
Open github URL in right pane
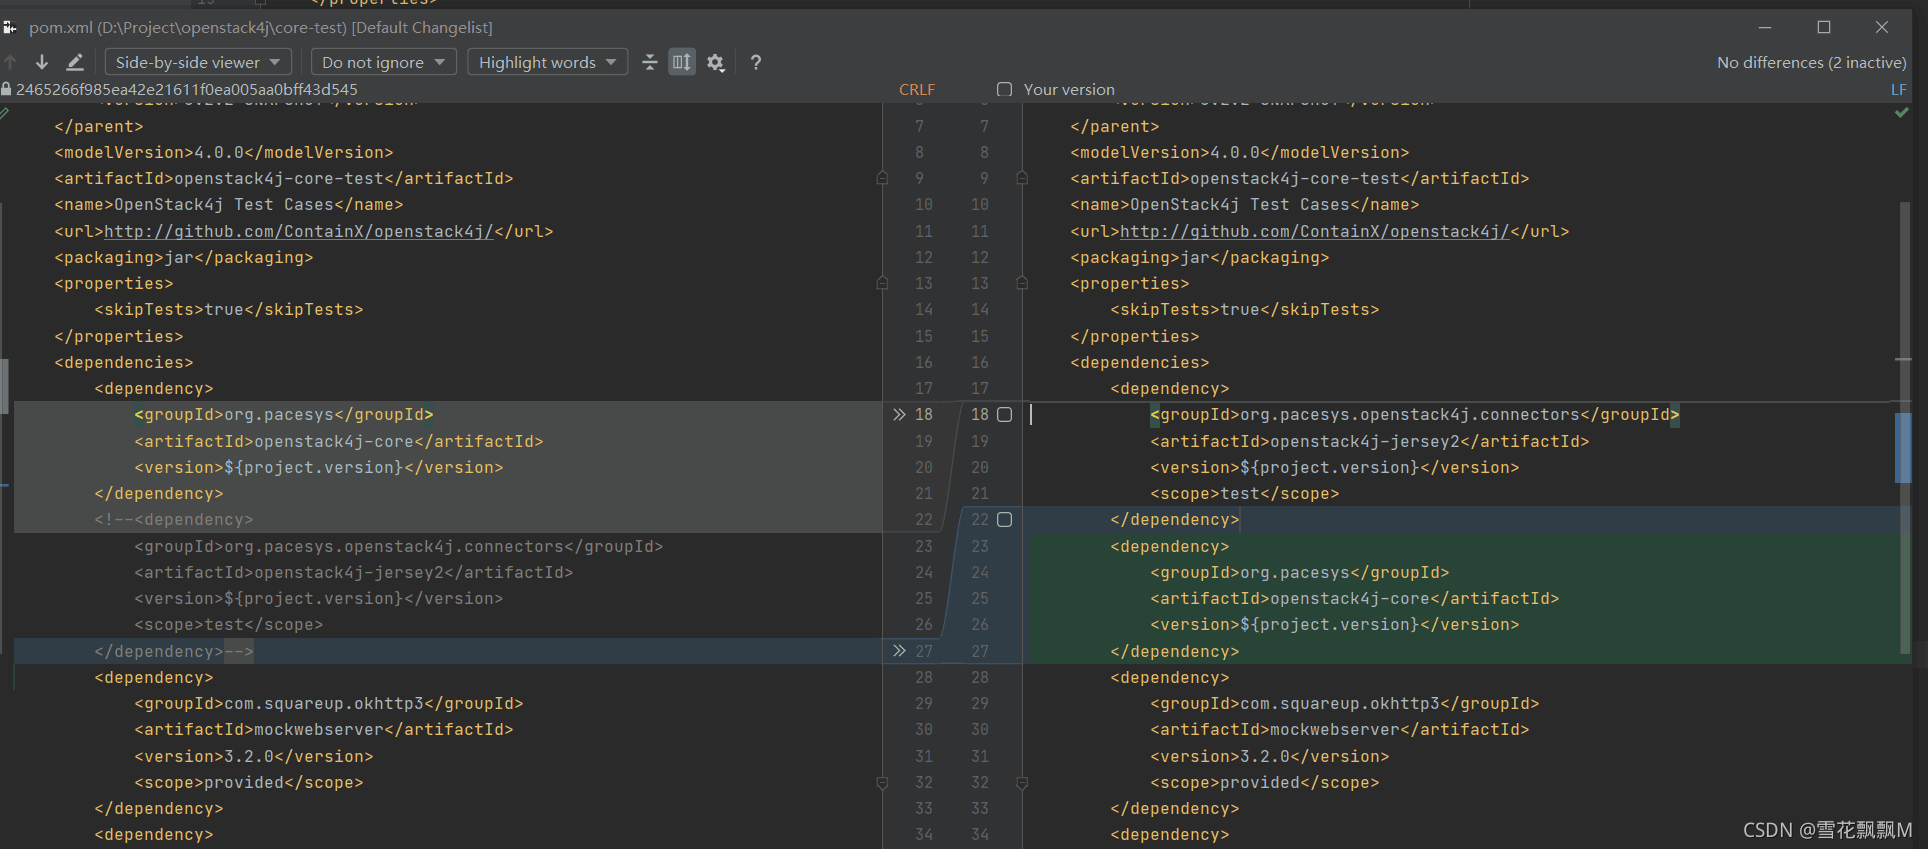tap(1315, 231)
